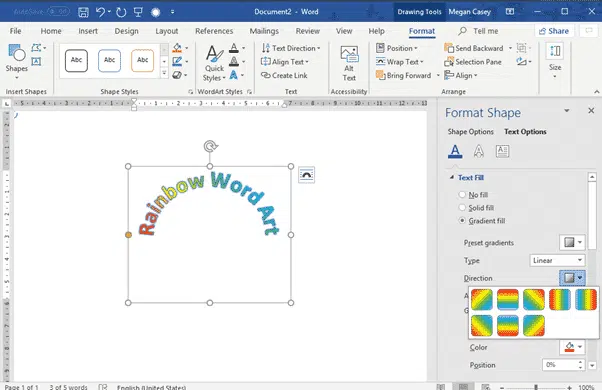Open the Preset gradients dropdown
The image size is (602, 390).
tap(572, 242)
